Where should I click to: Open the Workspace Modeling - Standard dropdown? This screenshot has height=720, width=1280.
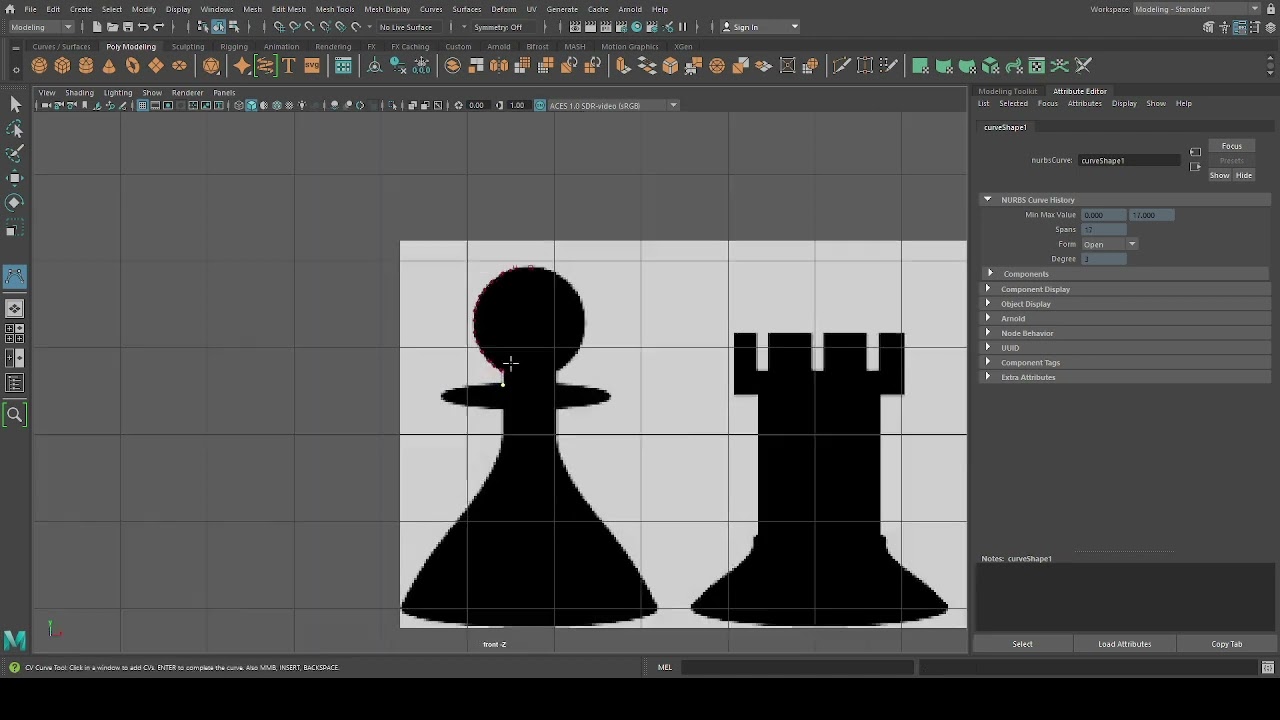click(1197, 9)
